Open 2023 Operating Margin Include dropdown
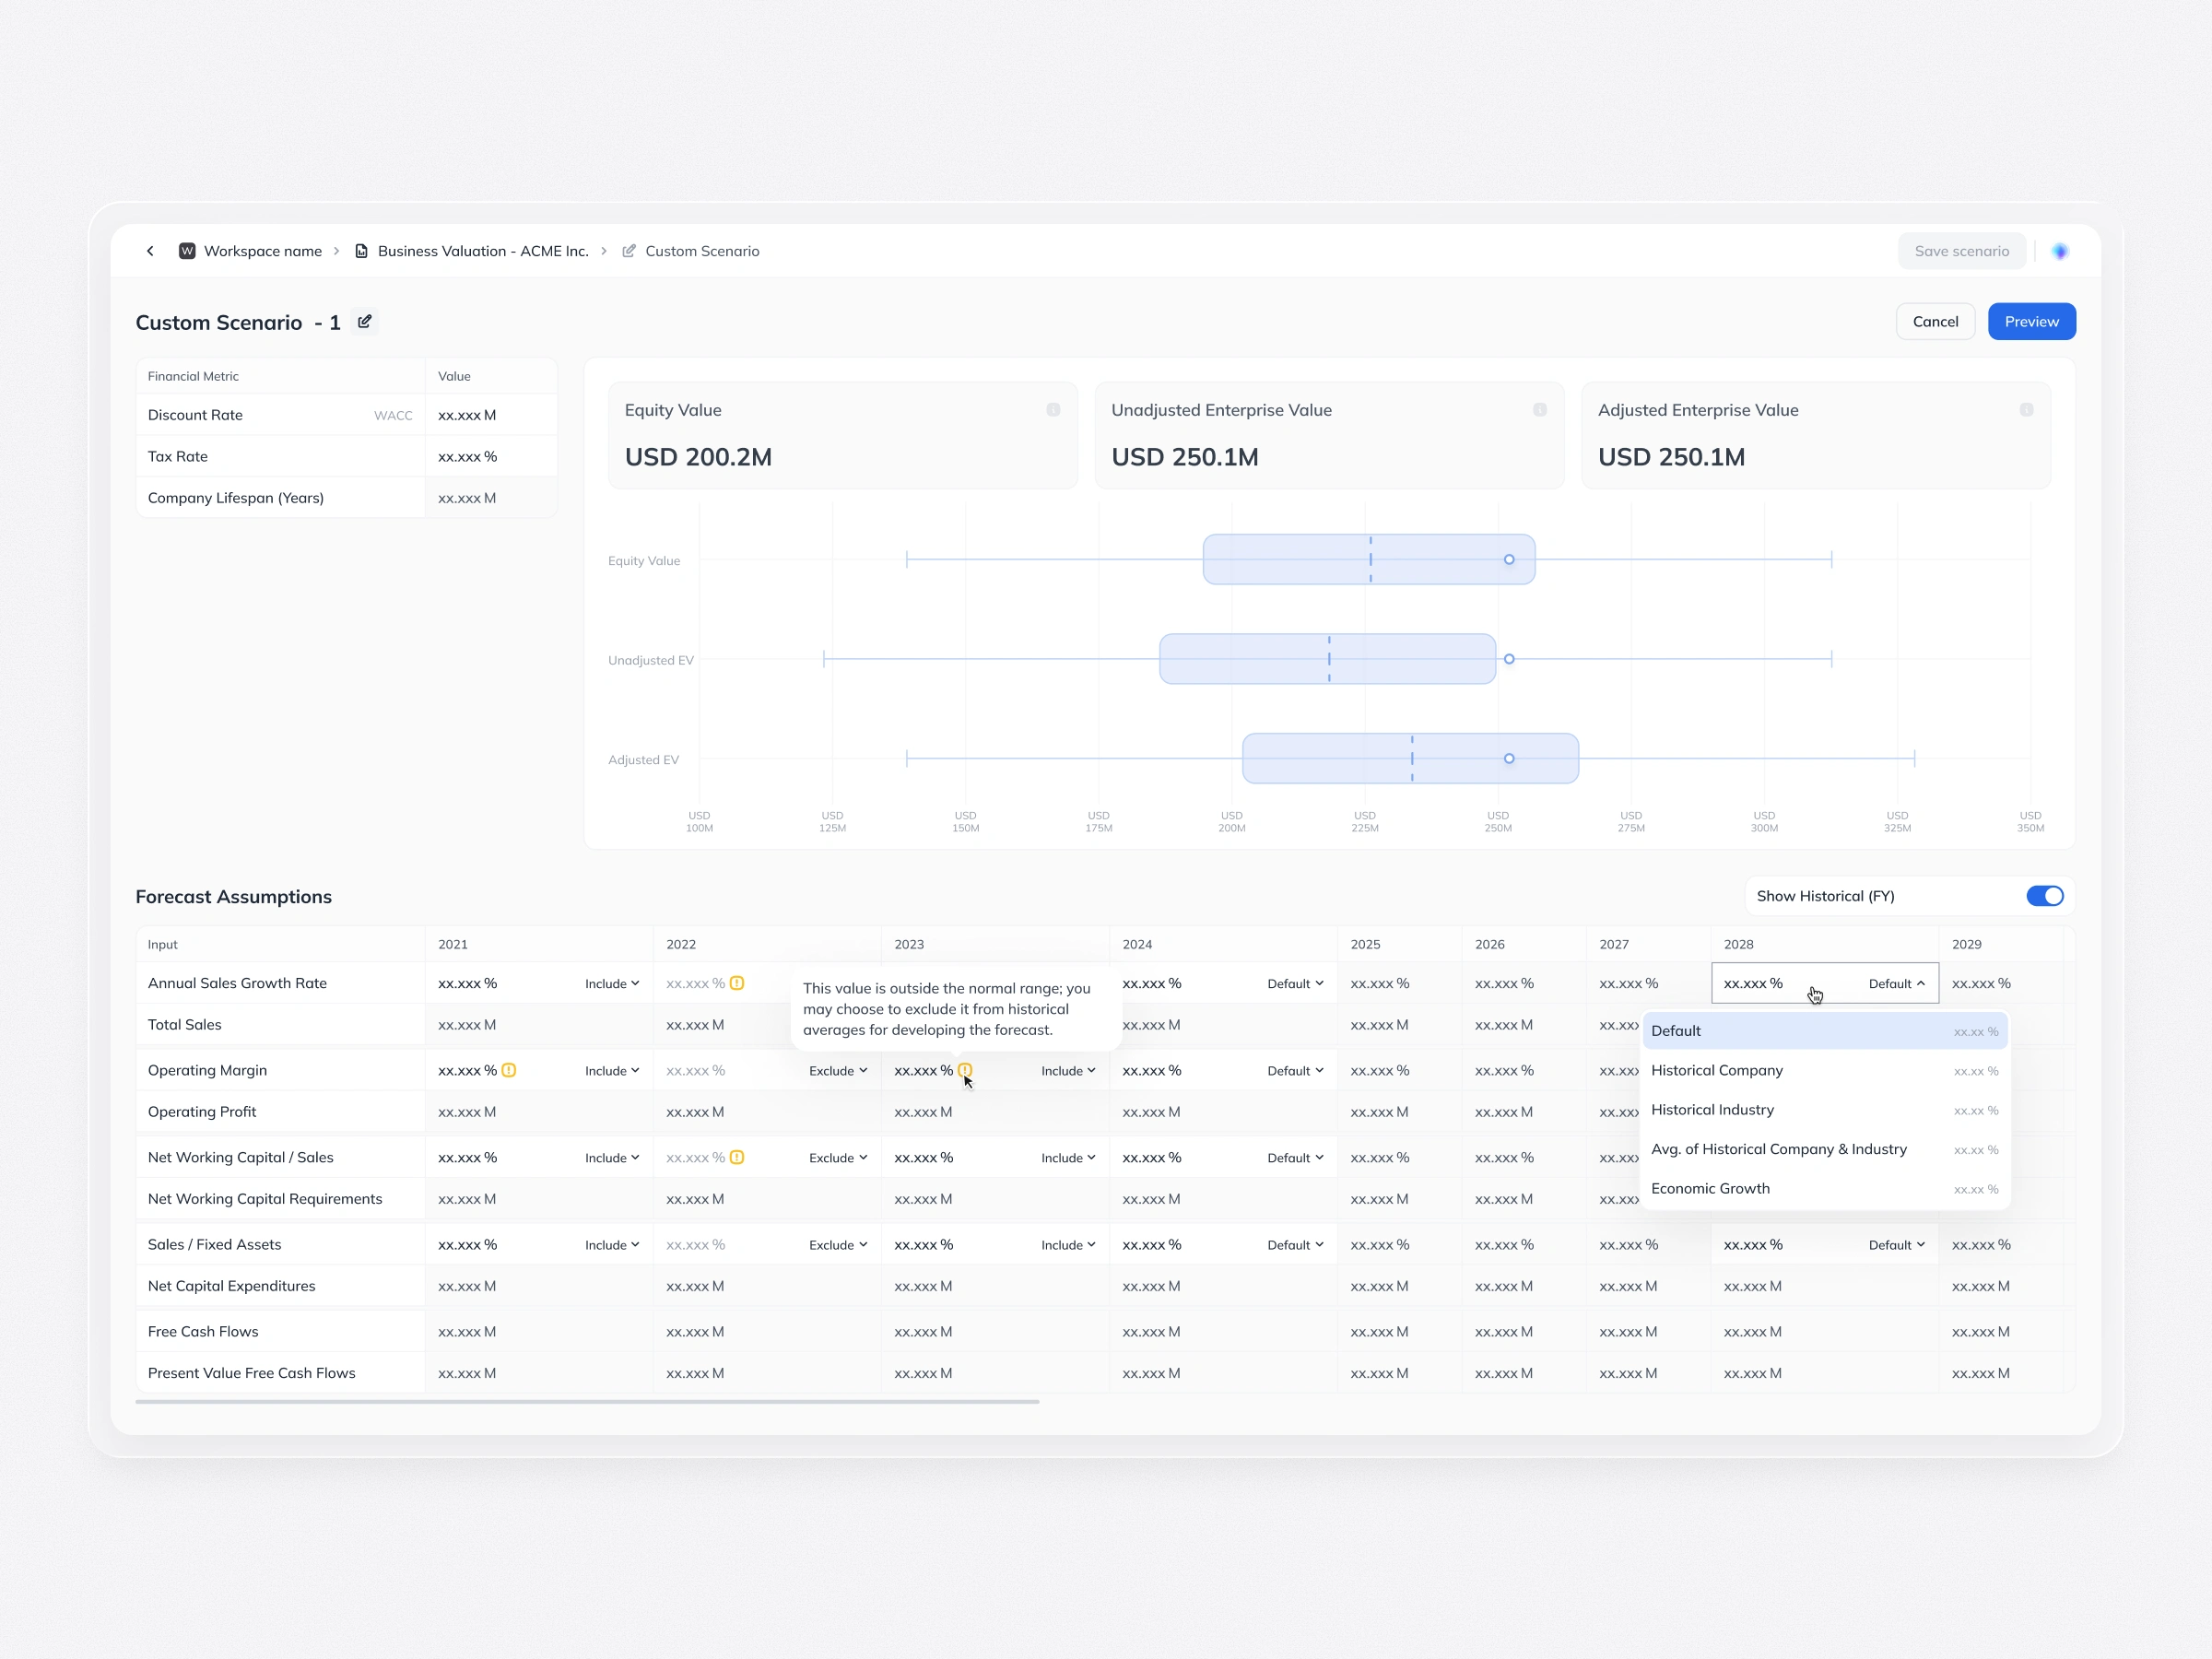Viewport: 2212px width, 1659px height. point(1068,1071)
